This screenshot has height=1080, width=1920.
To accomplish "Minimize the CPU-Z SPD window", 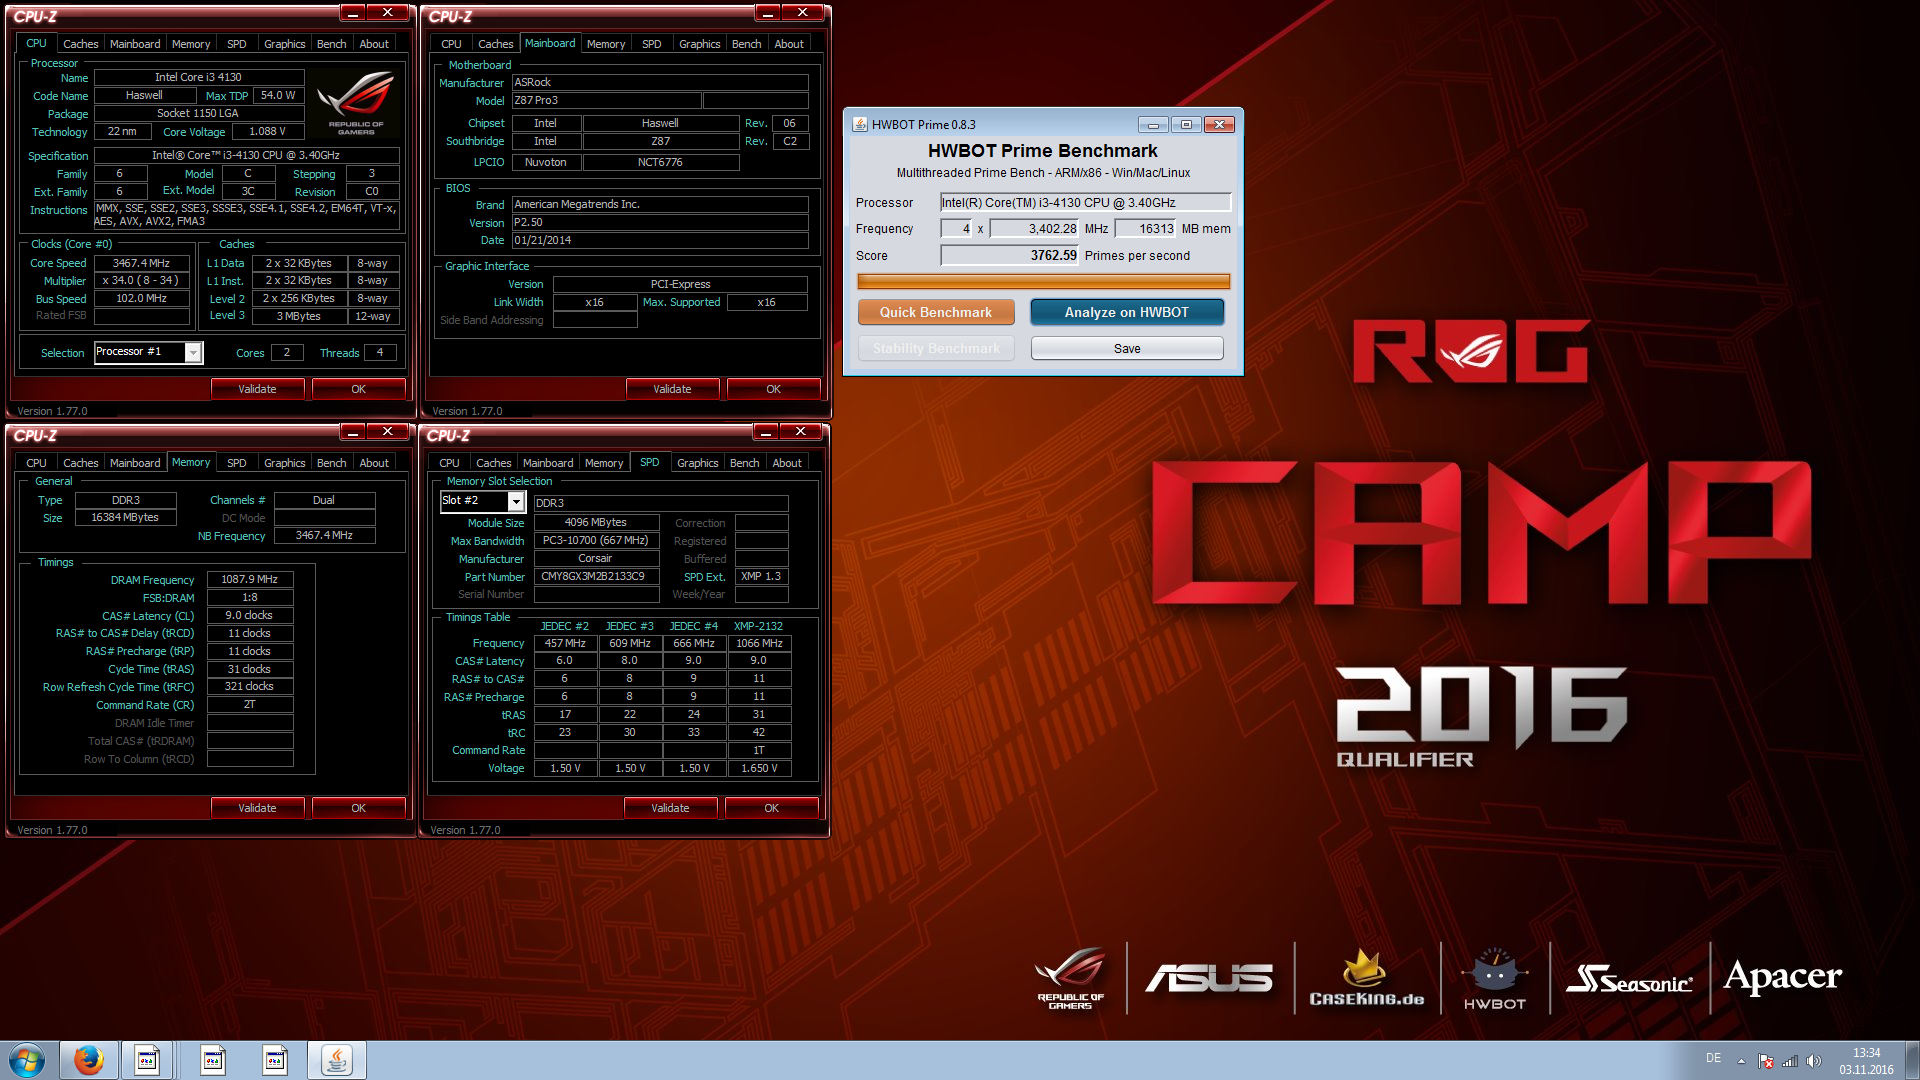I will (766, 431).
